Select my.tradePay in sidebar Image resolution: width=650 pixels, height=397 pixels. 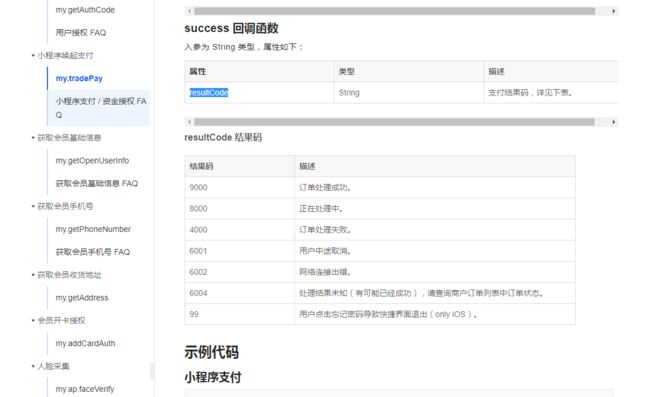pyautogui.click(x=79, y=78)
